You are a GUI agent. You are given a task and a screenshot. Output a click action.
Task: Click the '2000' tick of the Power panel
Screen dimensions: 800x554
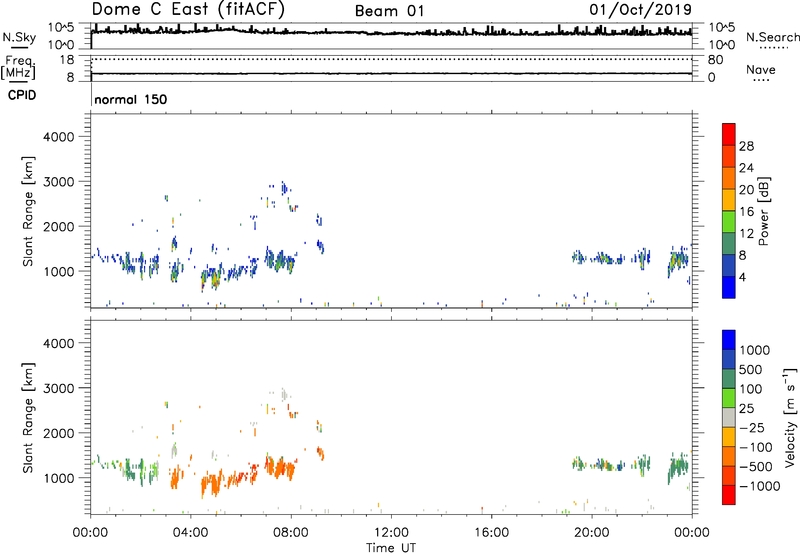[x=59, y=226]
